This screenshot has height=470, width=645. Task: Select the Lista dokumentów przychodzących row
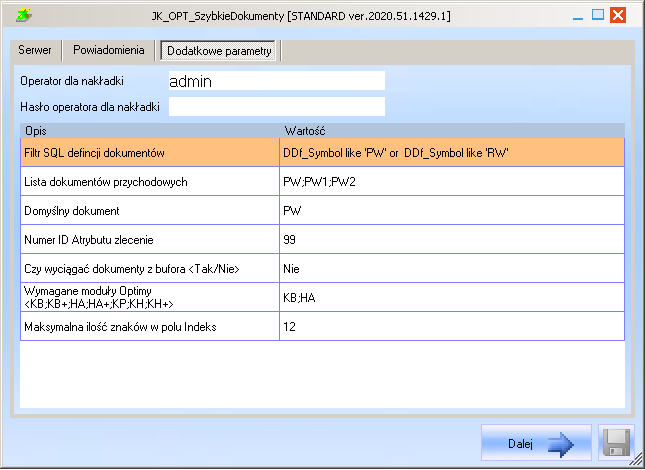pyautogui.click(x=150, y=182)
